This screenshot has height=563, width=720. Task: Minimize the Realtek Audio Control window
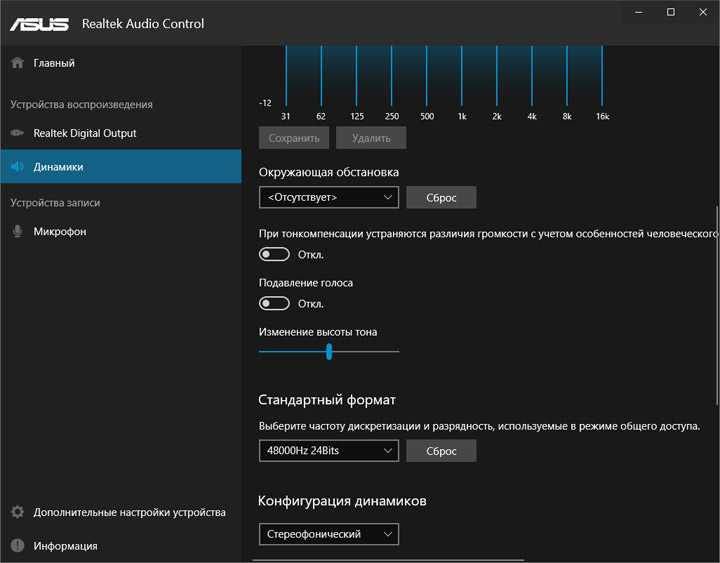(638, 12)
